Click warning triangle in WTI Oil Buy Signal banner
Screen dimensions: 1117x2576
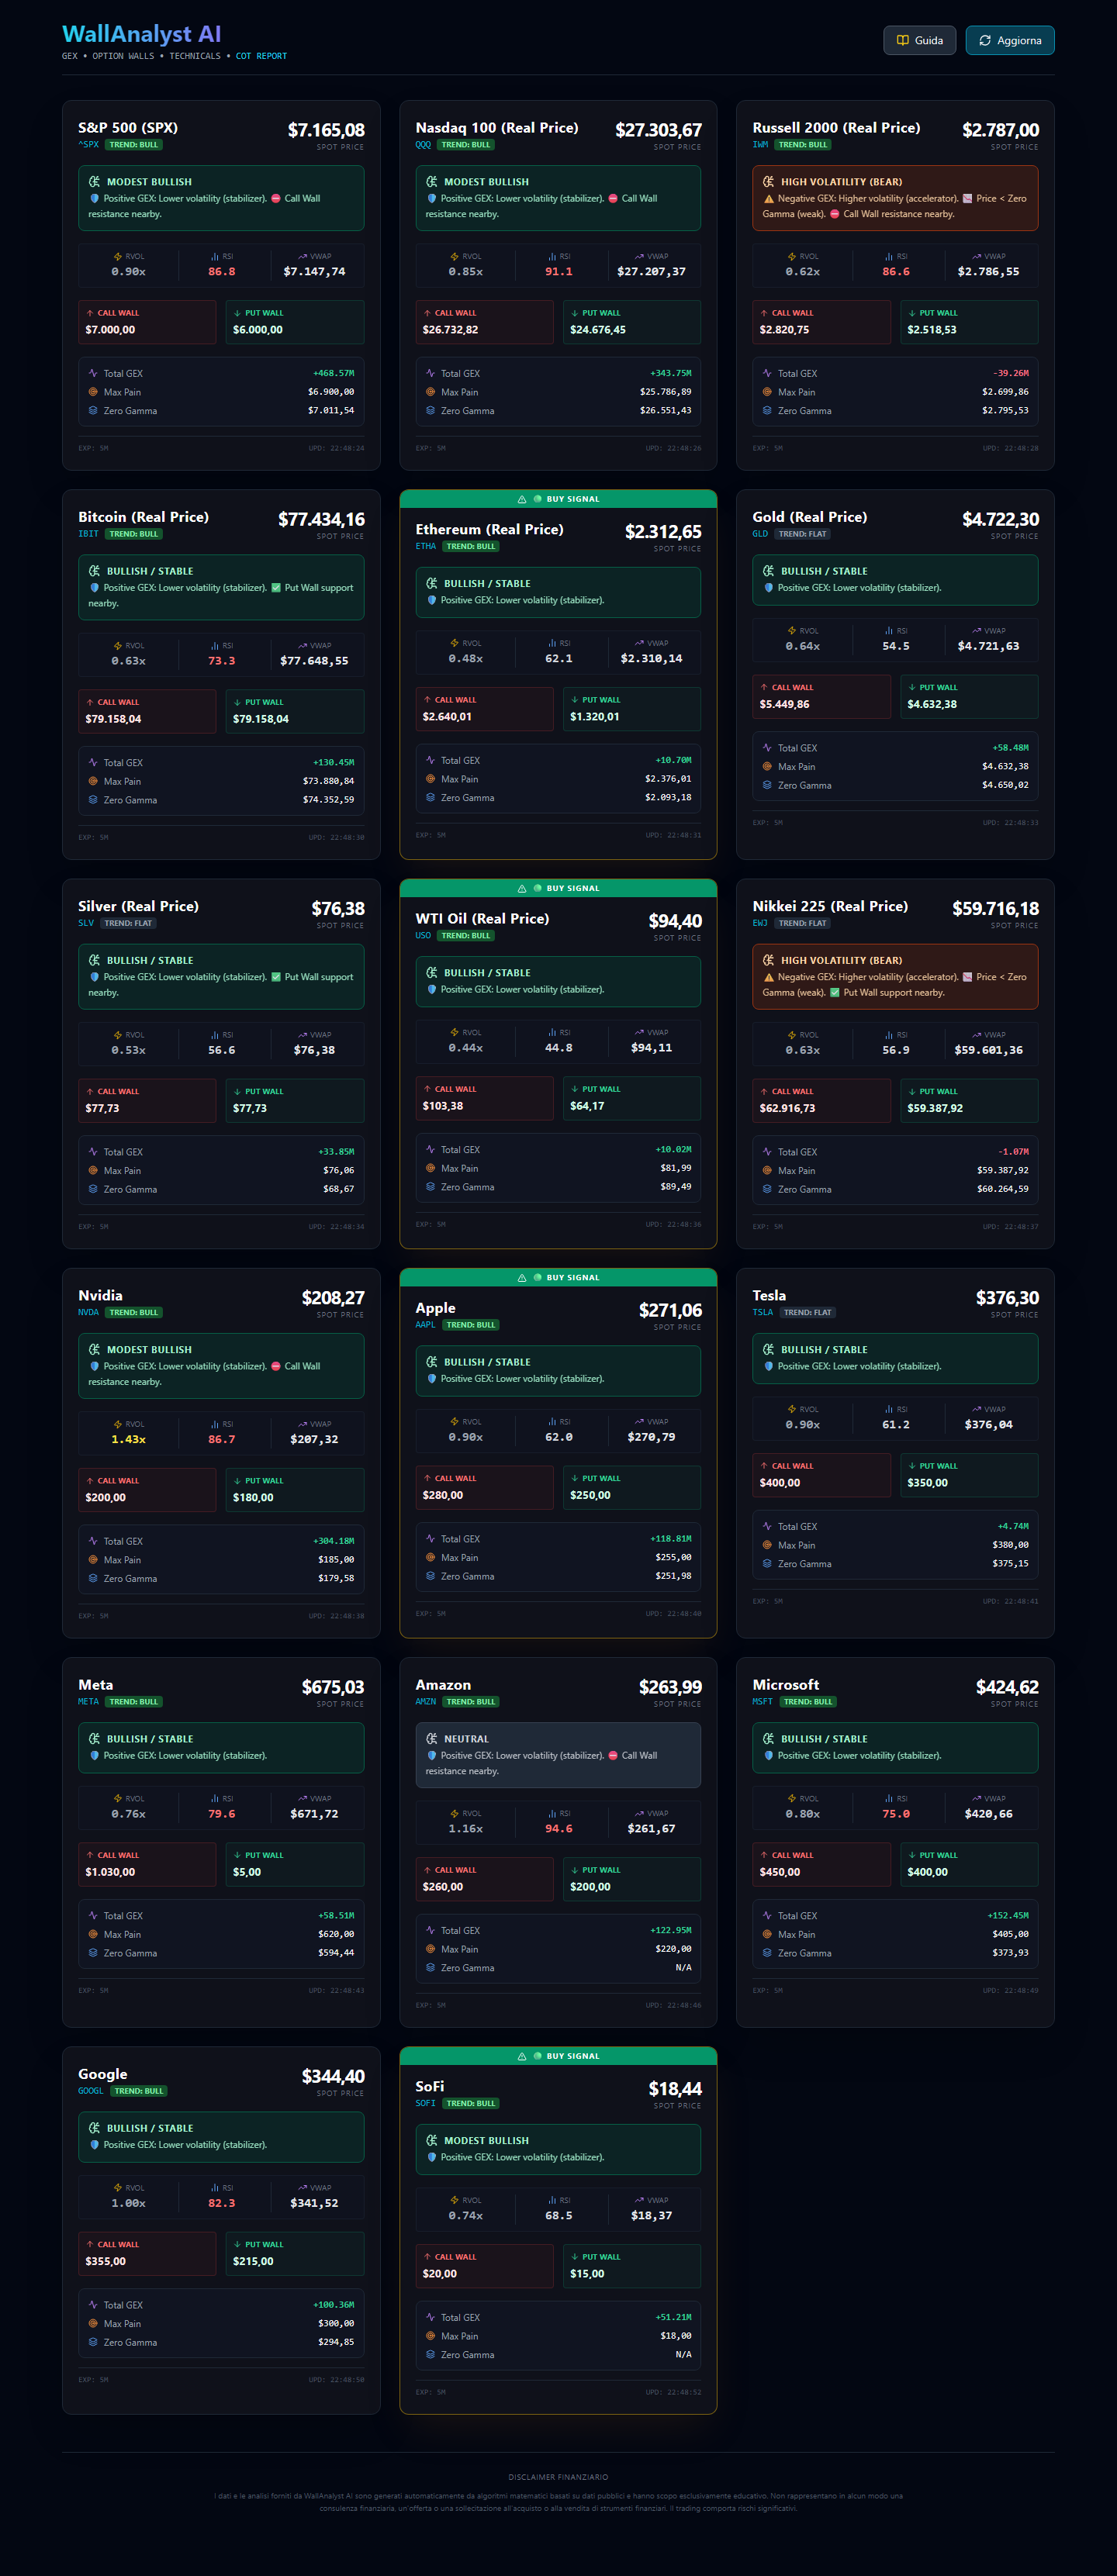522,888
